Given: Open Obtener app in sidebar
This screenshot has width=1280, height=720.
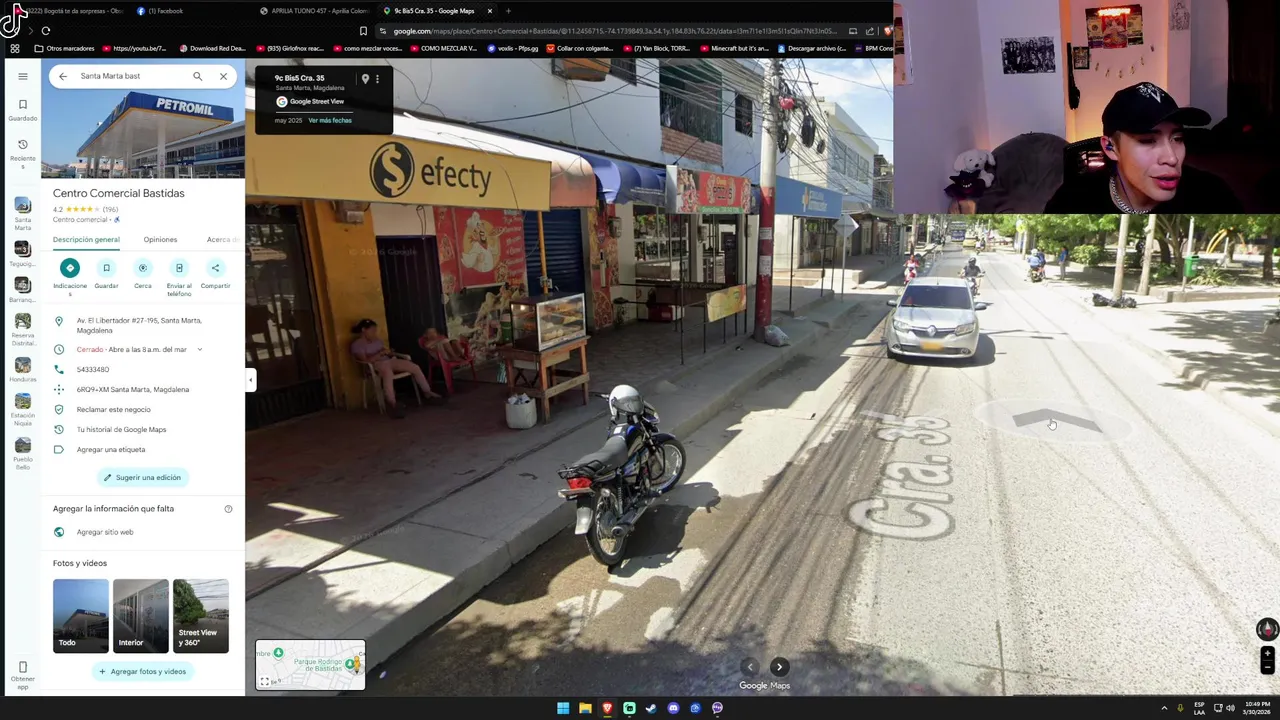Looking at the screenshot, I should tap(22, 675).
